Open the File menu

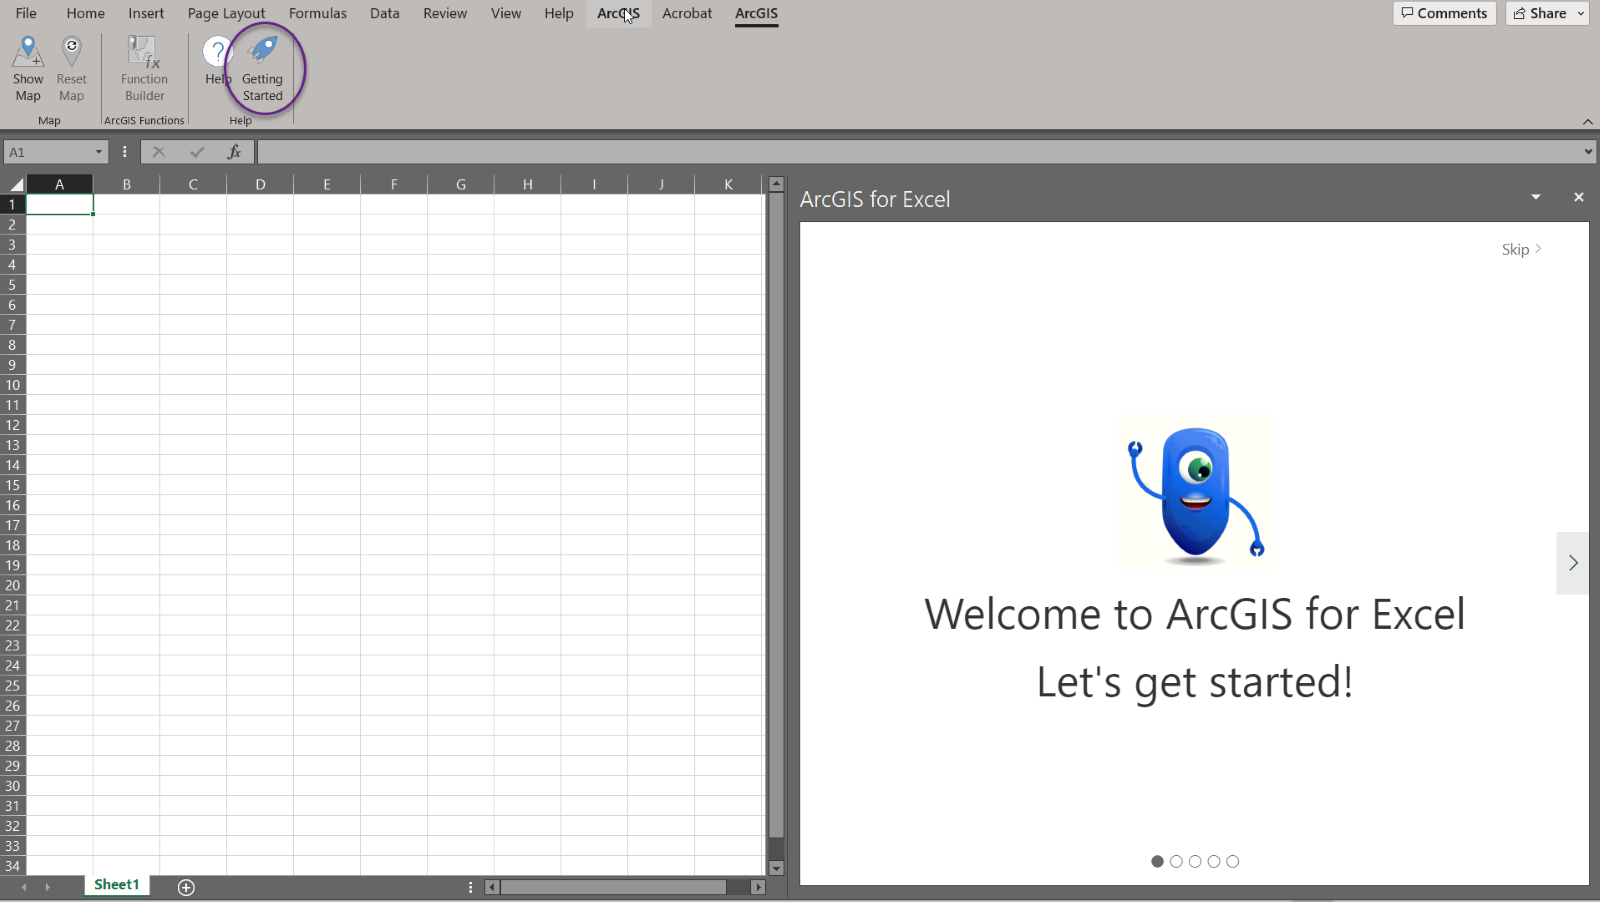26,13
